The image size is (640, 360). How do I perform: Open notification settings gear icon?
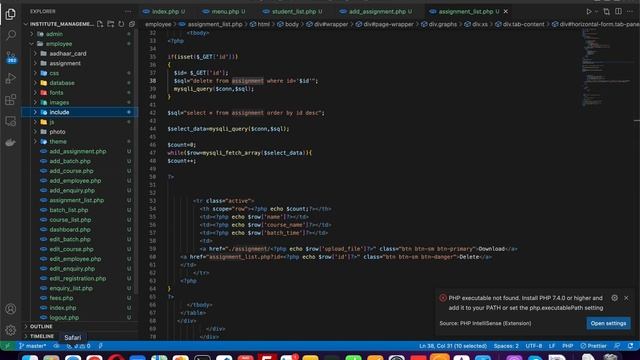[614, 298]
